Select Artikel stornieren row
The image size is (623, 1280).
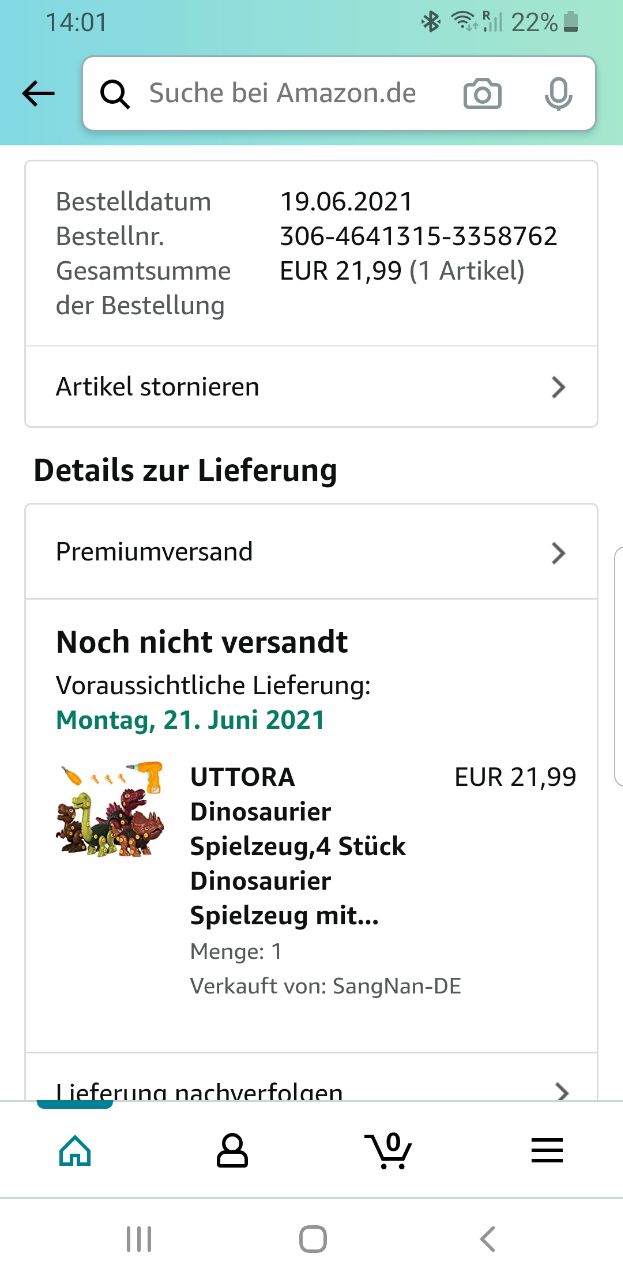point(158,387)
